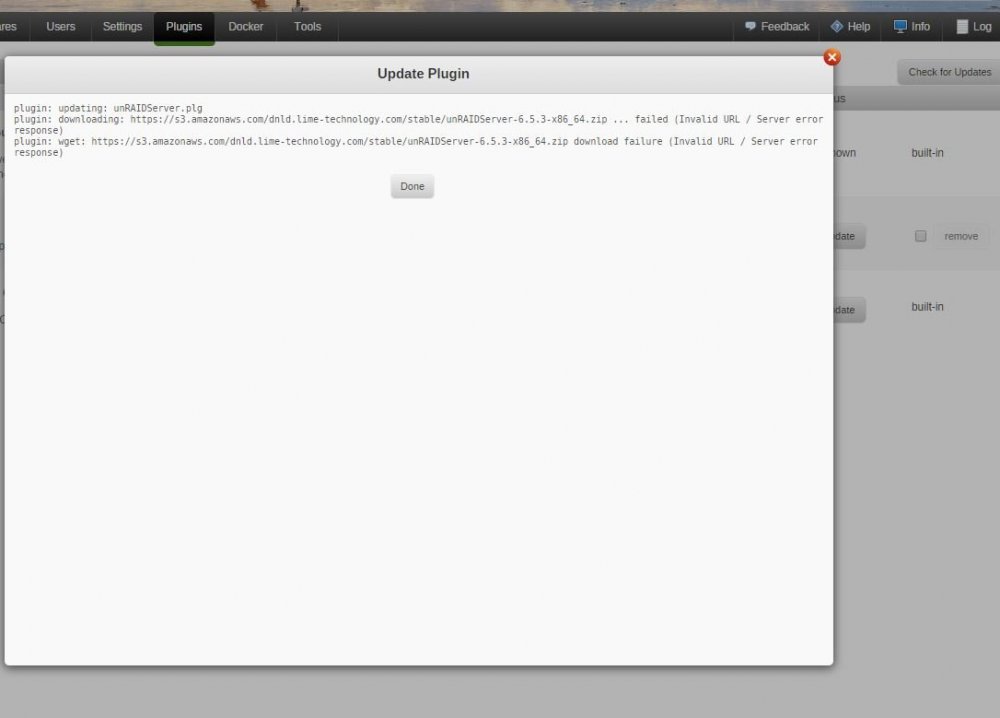Open the Settings tab
The image size is (1000, 718).
(x=122, y=27)
